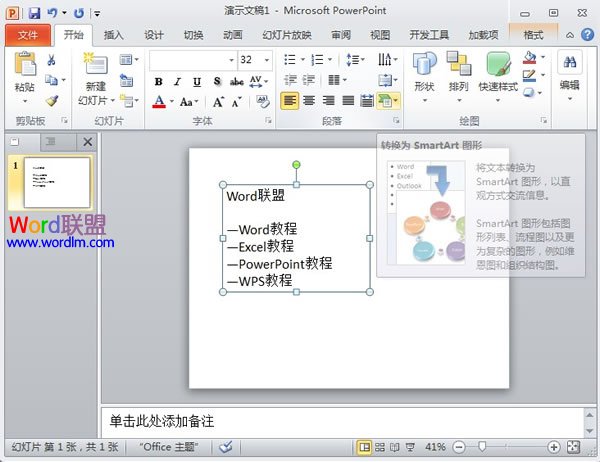Toggle Italic formatting
600x462 pixels.
coord(178,82)
